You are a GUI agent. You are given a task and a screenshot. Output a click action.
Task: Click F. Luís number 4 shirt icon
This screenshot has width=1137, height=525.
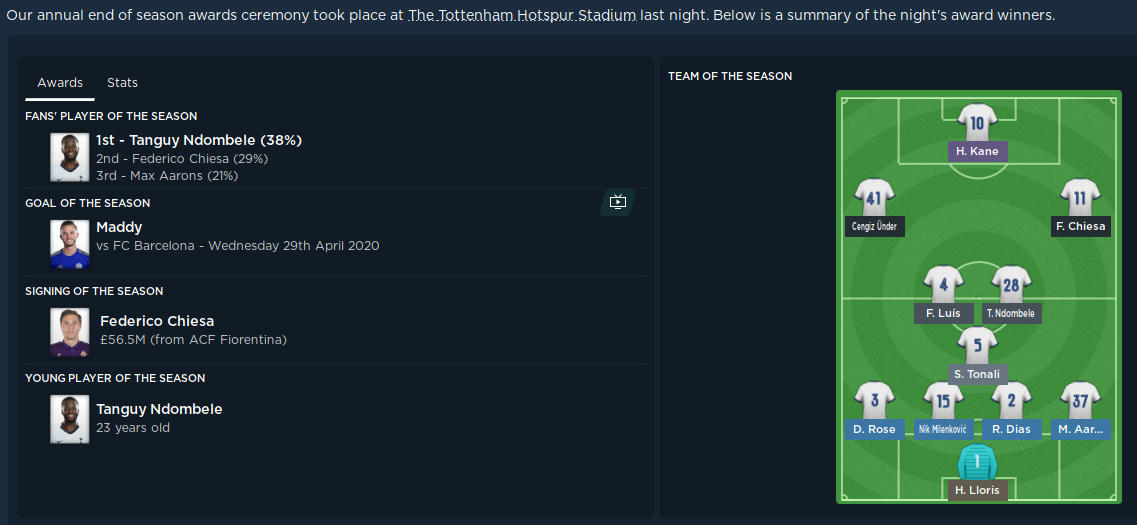(943, 285)
